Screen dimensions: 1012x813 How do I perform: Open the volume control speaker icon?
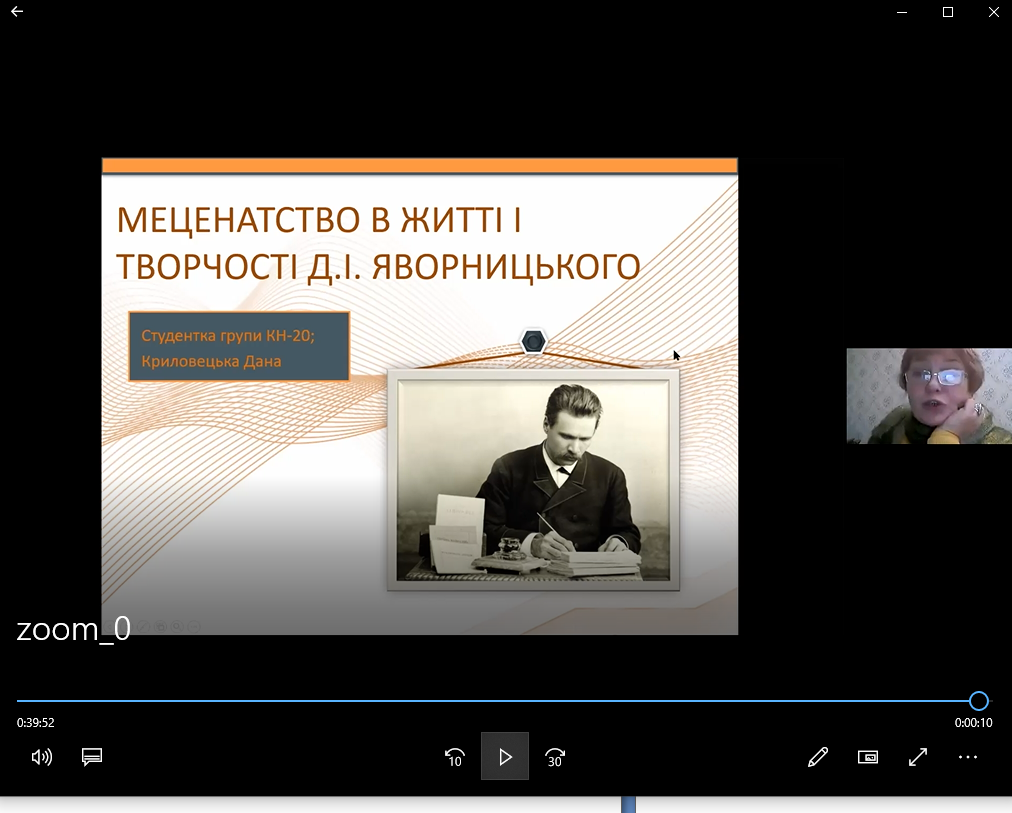tap(42, 757)
